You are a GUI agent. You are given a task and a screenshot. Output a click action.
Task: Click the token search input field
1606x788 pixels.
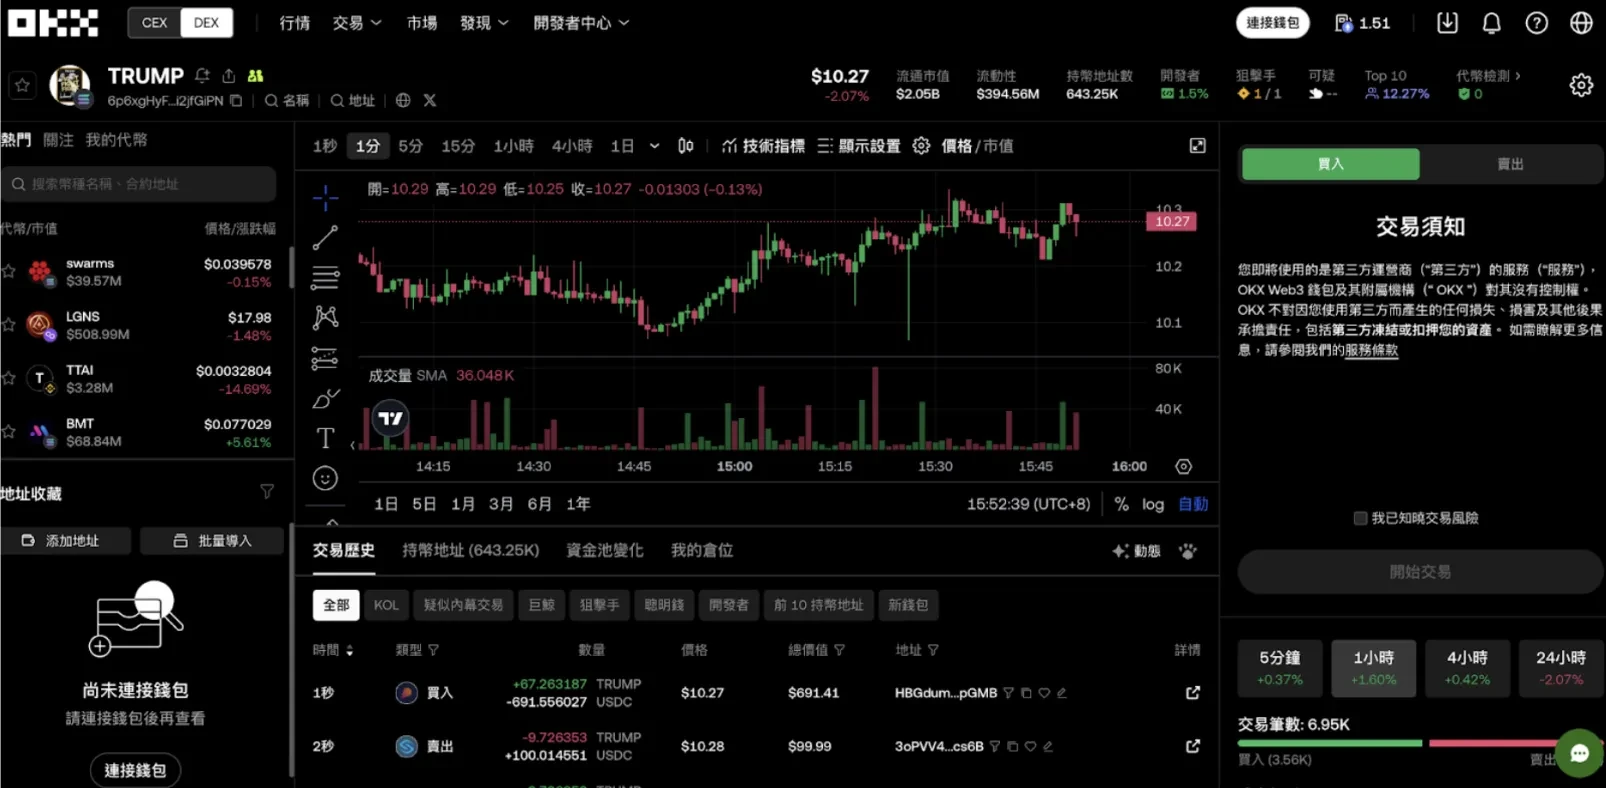tap(140, 184)
